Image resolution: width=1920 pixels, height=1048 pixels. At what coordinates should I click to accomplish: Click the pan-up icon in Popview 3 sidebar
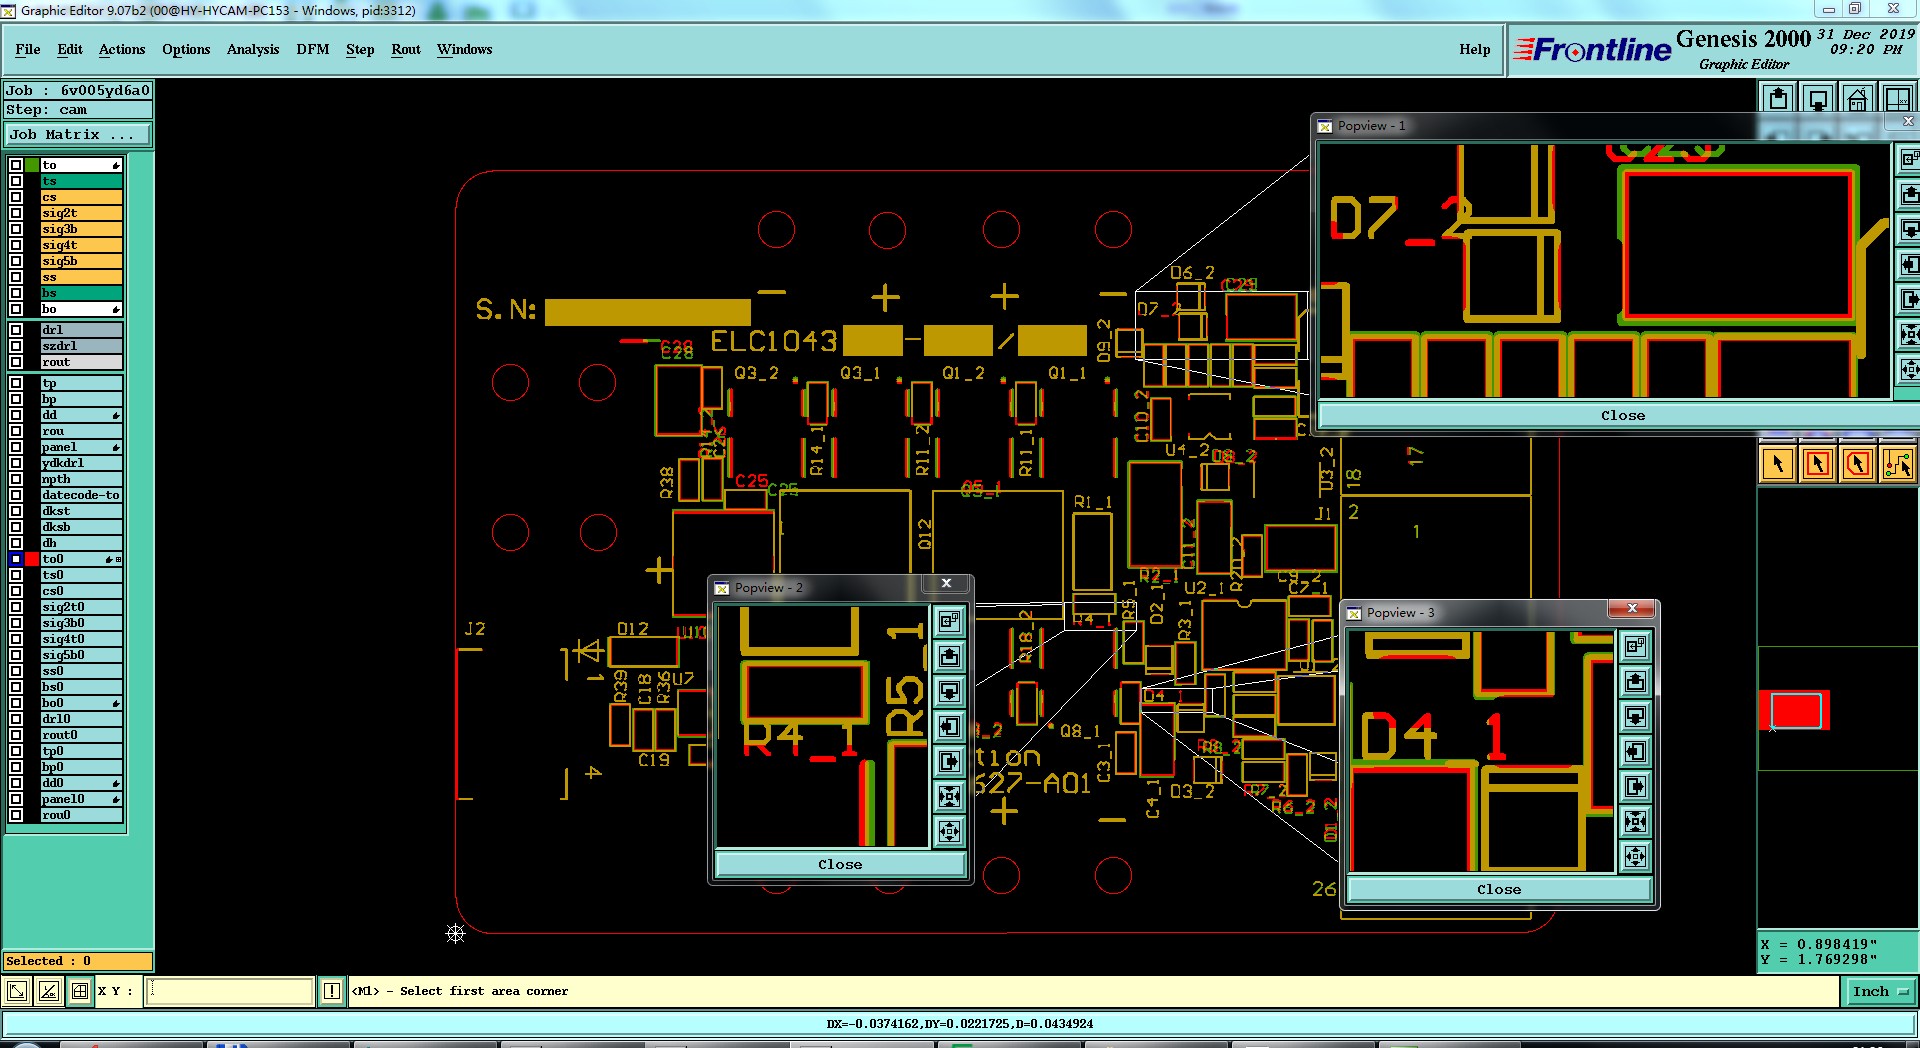pos(1635,682)
